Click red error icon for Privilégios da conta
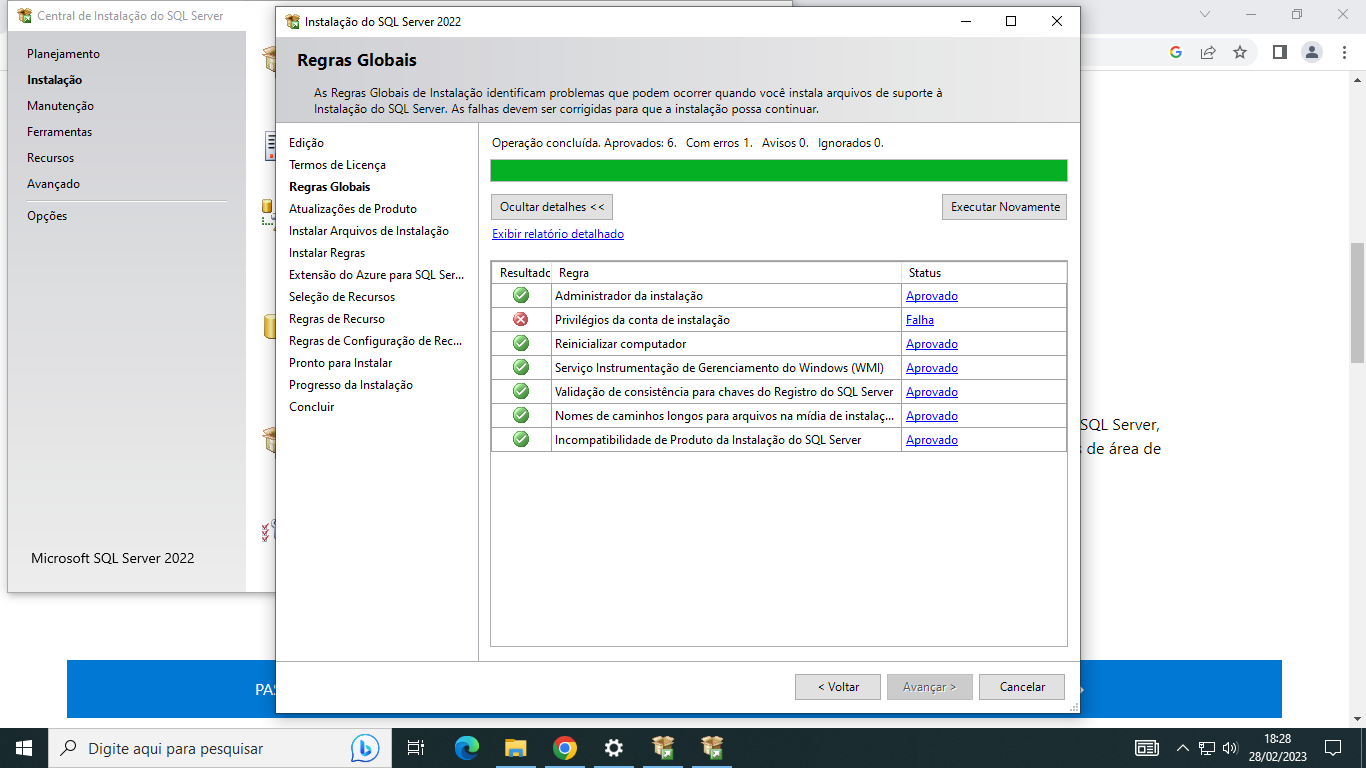This screenshot has height=768, width=1366. click(x=521, y=319)
